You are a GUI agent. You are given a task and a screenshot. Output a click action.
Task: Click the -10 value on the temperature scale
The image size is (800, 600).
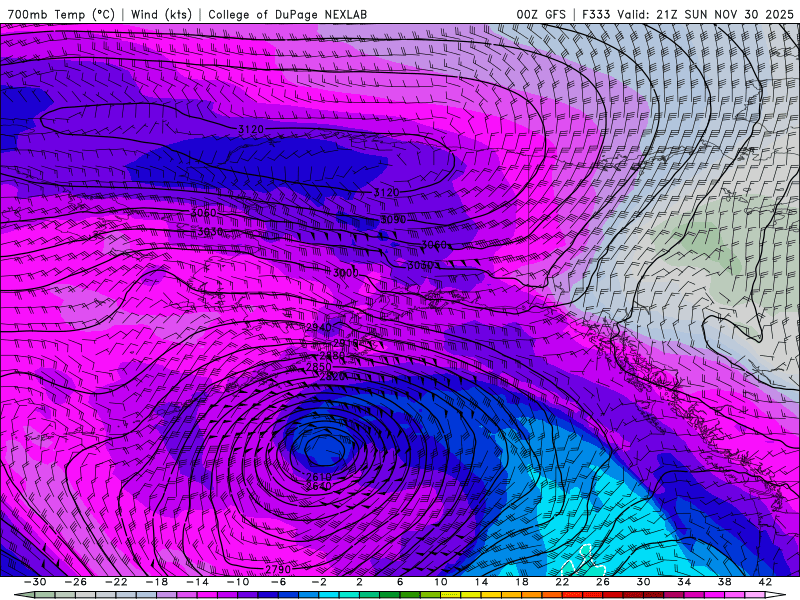238,582
